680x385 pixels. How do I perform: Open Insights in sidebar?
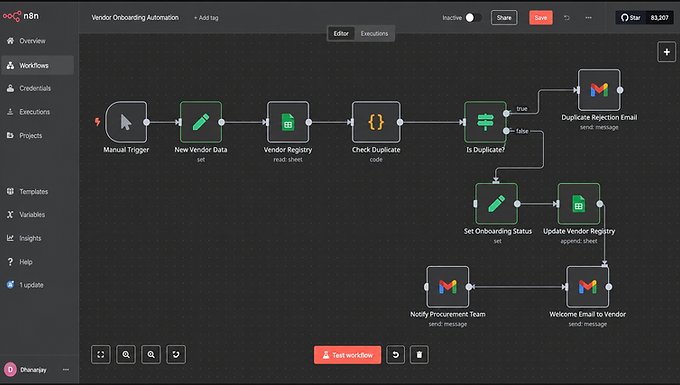coord(37,238)
